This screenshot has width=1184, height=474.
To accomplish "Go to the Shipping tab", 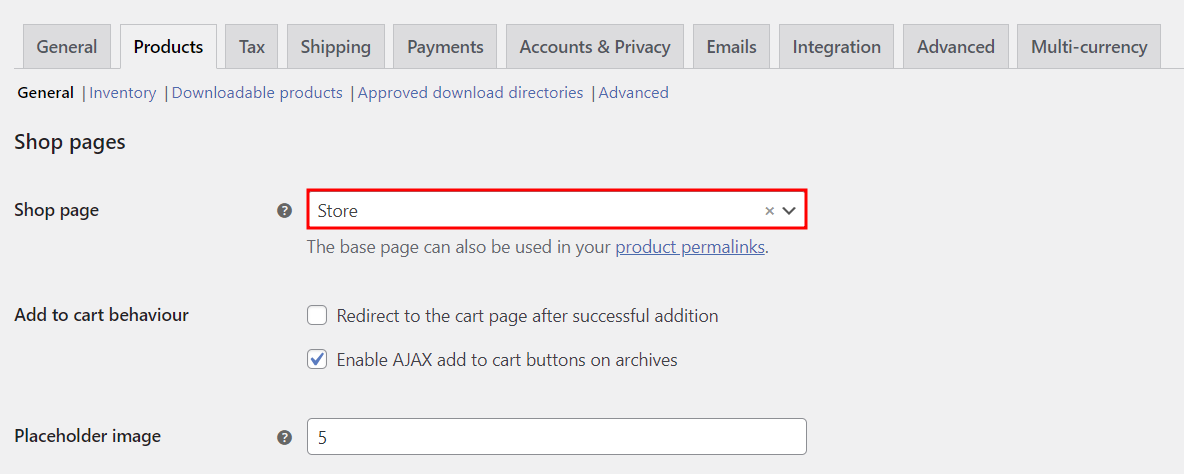I will (x=335, y=47).
